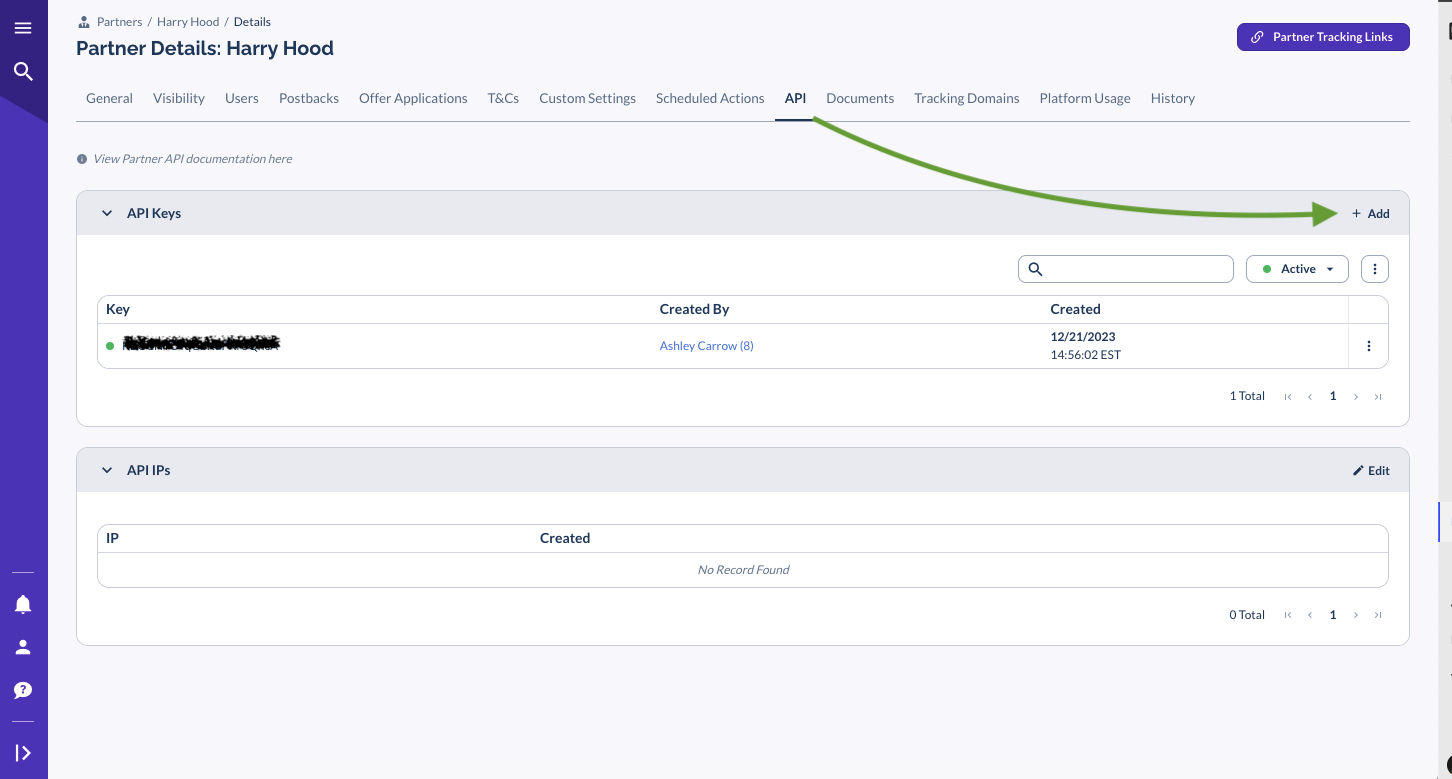1452x779 pixels.
Task: Click the redacted API key value
Action: click(x=201, y=344)
